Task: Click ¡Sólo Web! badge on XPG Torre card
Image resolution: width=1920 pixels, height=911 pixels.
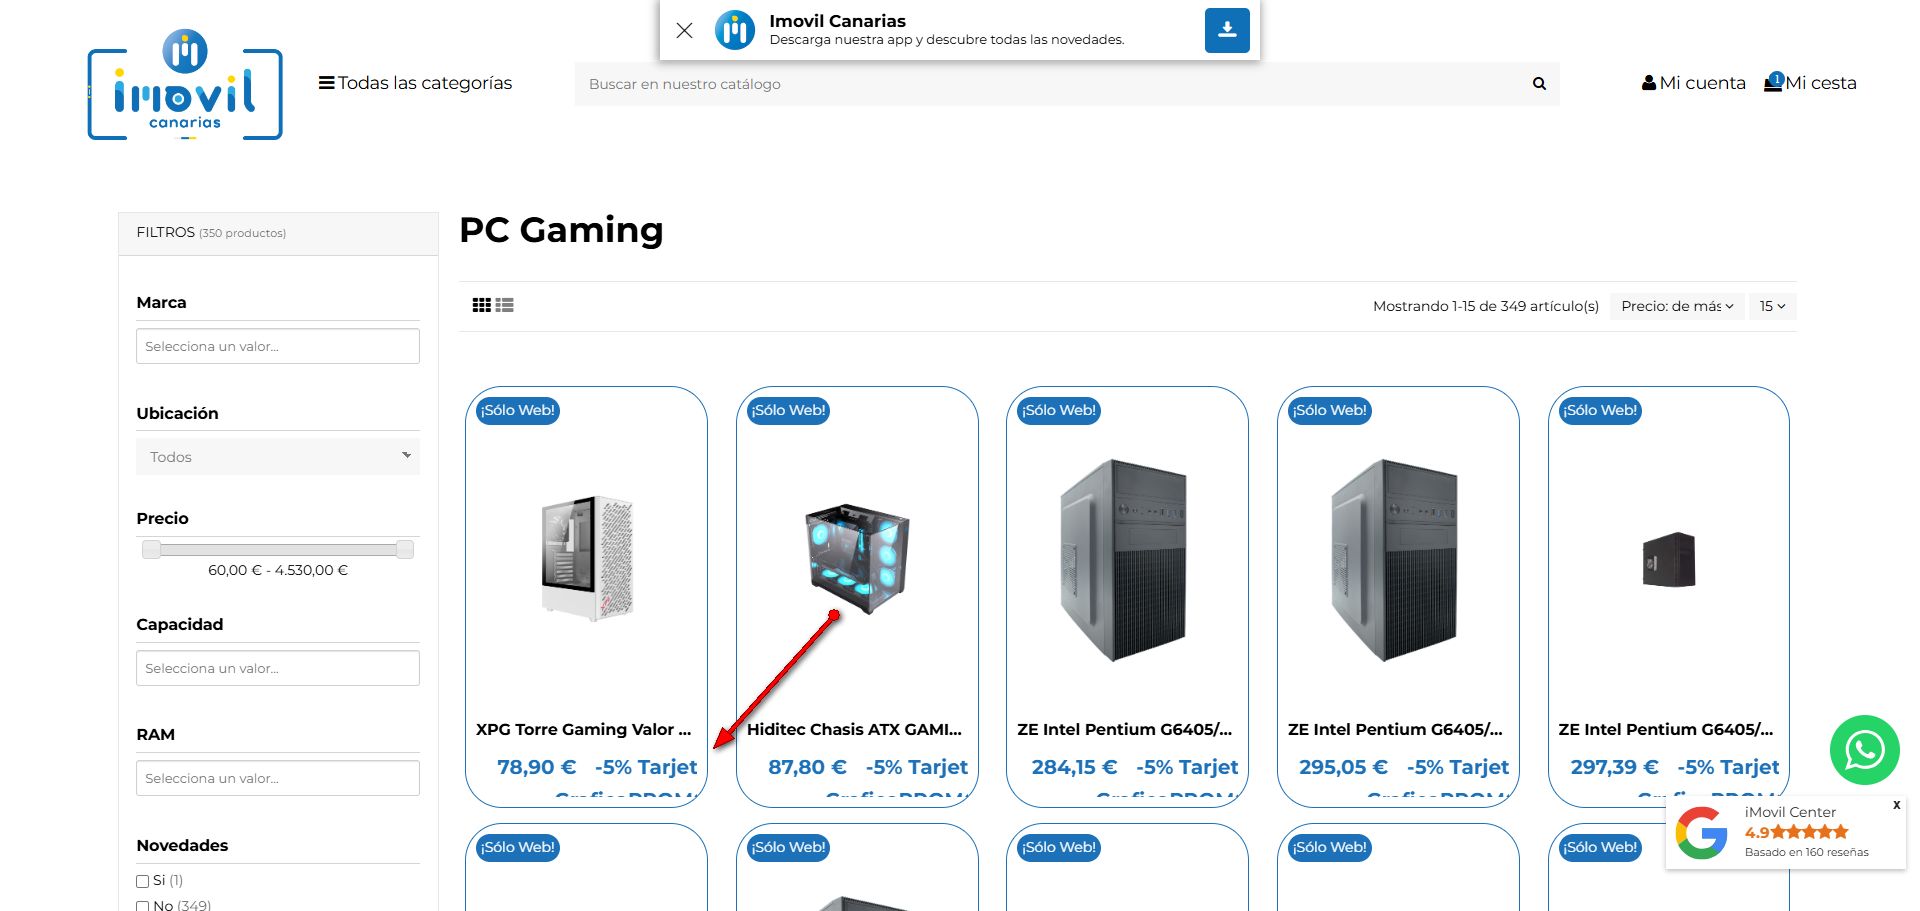Action: point(518,410)
